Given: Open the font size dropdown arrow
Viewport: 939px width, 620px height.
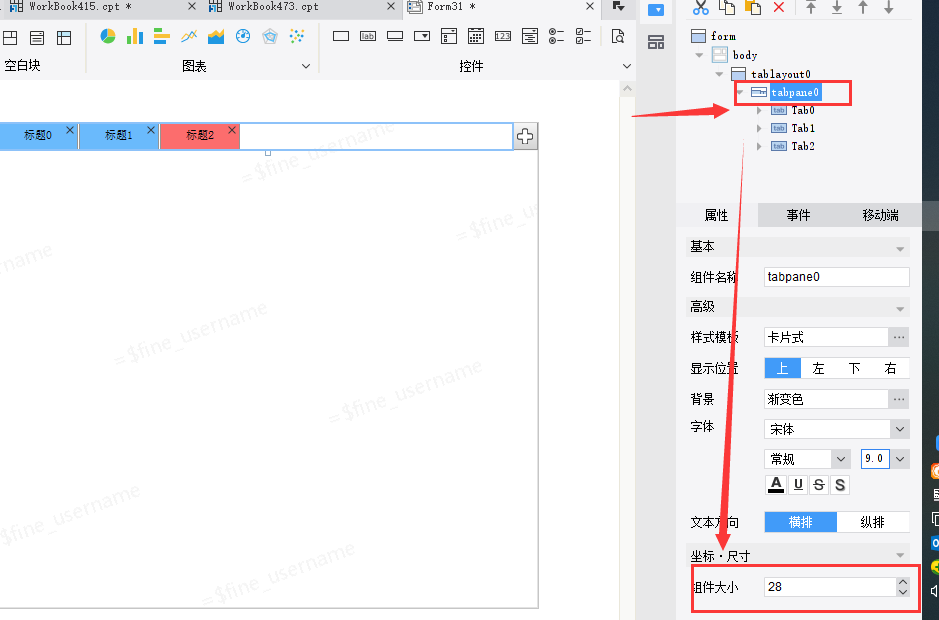Looking at the screenshot, I should point(900,459).
